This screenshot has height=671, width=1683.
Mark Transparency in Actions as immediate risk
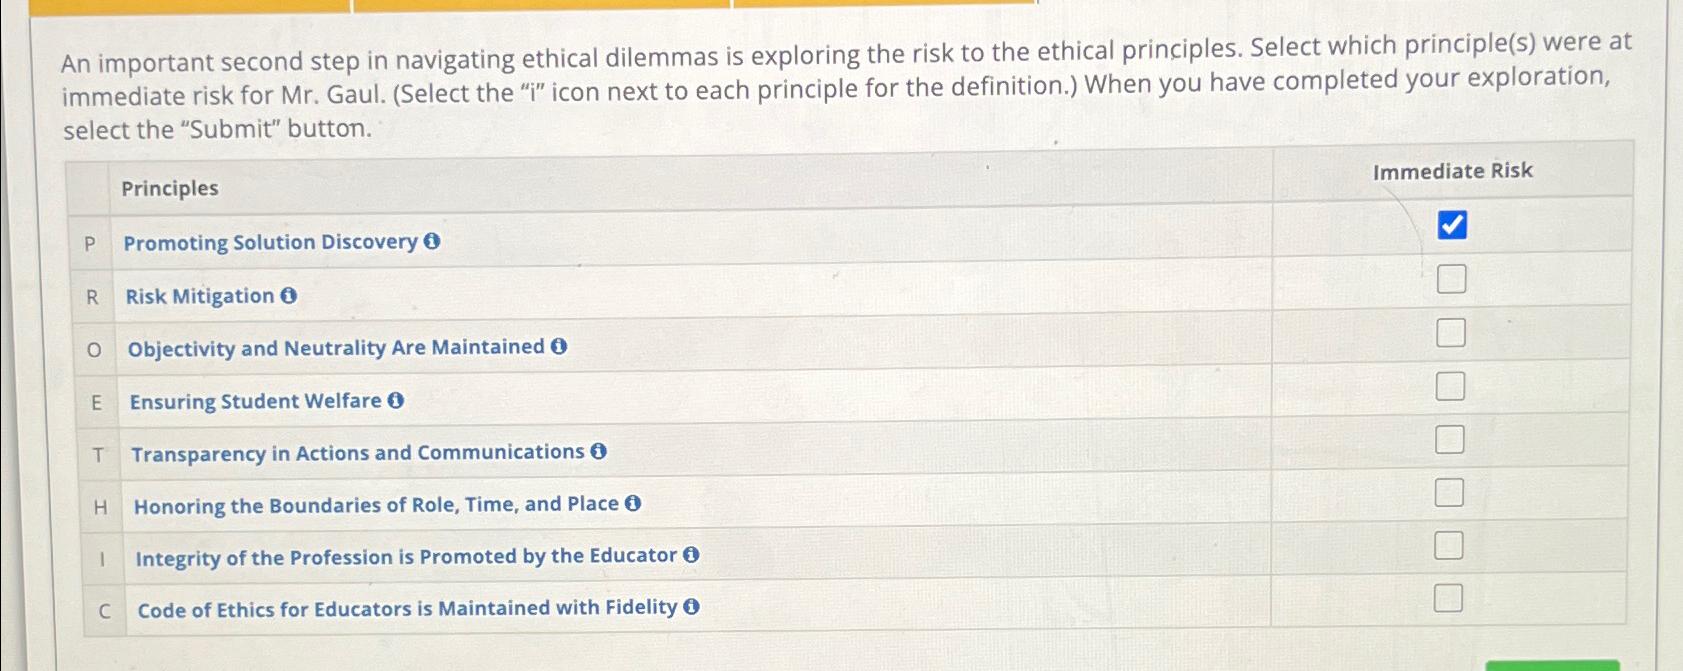coord(1450,439)
